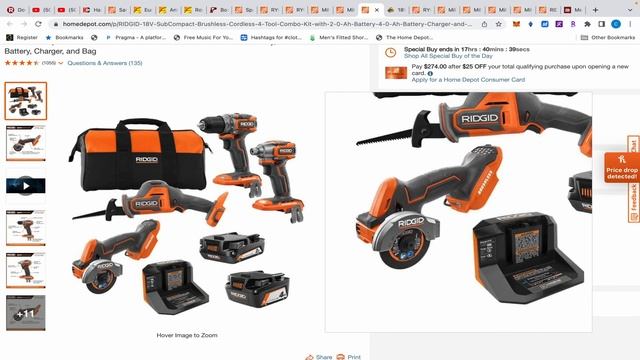Click the Share link below the image
The width and height of the screenshot is (640, 360).
(x=319, y=357)
